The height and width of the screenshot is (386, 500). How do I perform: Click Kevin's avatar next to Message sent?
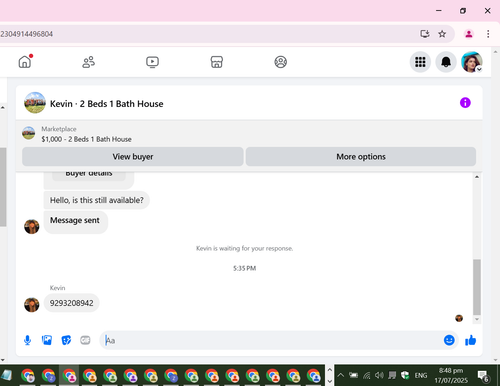(x=32, y=227)
